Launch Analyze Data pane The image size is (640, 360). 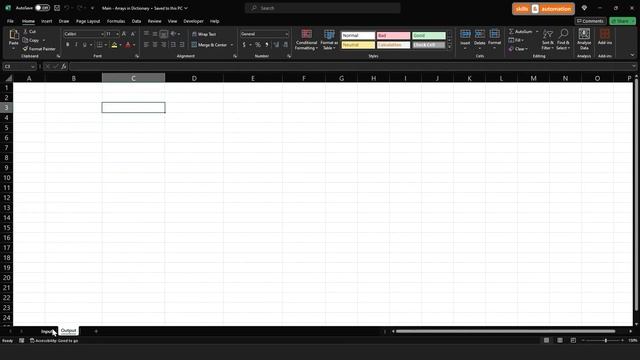(584, 40)
